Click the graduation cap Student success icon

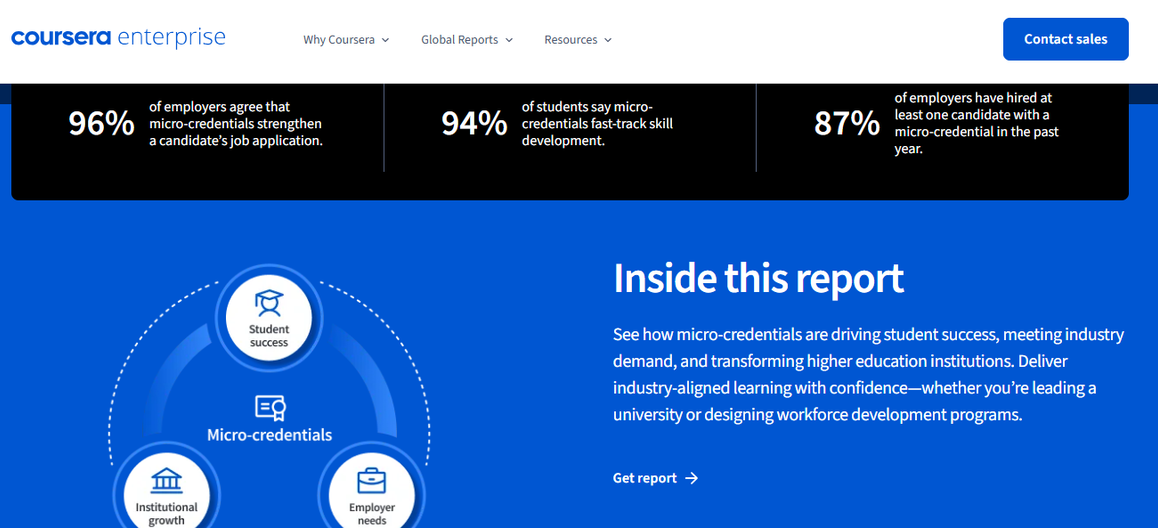269,302
